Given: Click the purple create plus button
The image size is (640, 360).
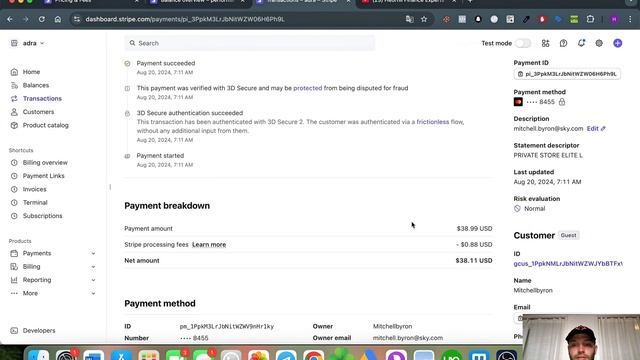Looking at the screenshot, I should click(618, 43).
